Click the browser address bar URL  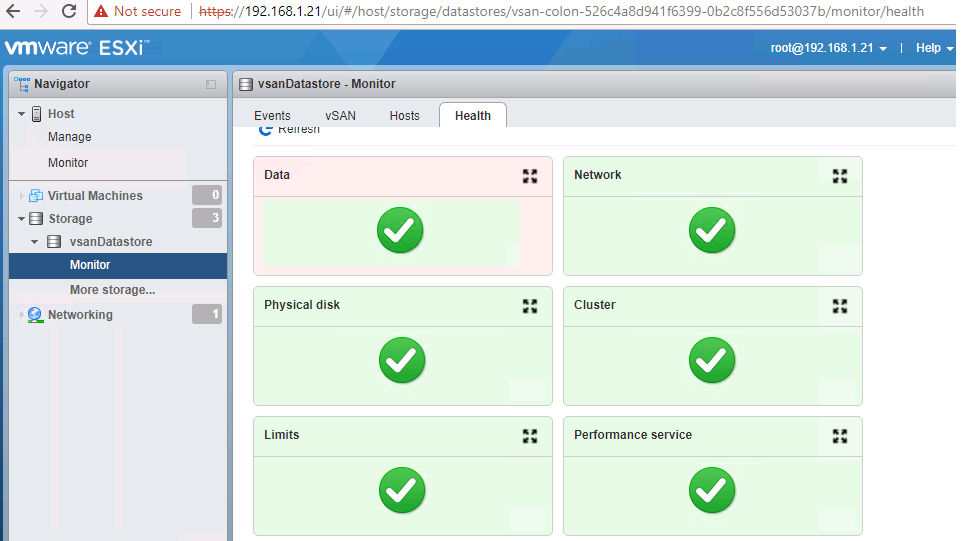click(561, 12)
